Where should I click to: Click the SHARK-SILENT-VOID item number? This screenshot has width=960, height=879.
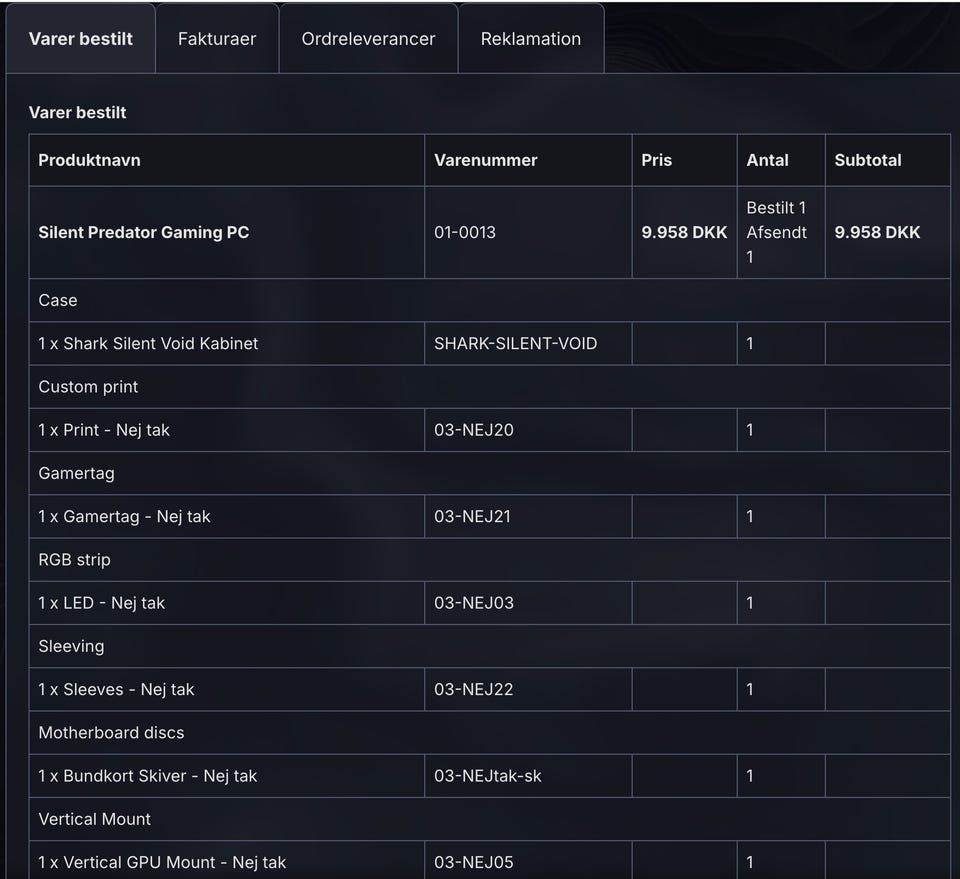515,343
